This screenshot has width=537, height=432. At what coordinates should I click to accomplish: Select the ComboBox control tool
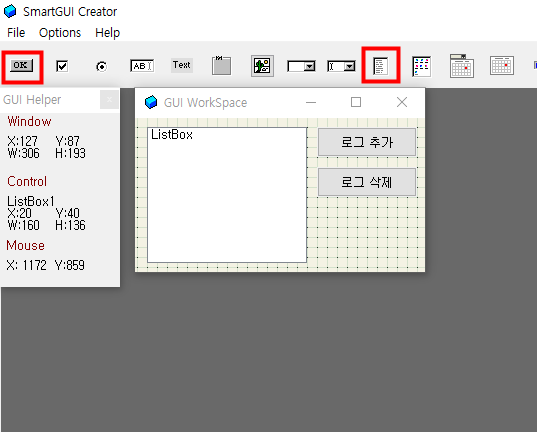click(341, 66)
